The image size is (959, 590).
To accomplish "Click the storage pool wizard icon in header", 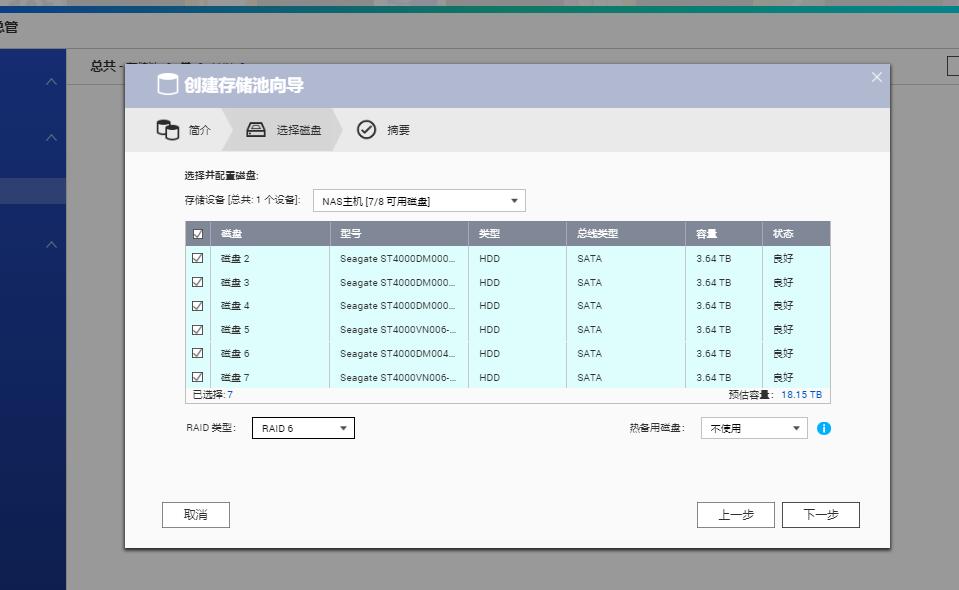I will (166, 86).
